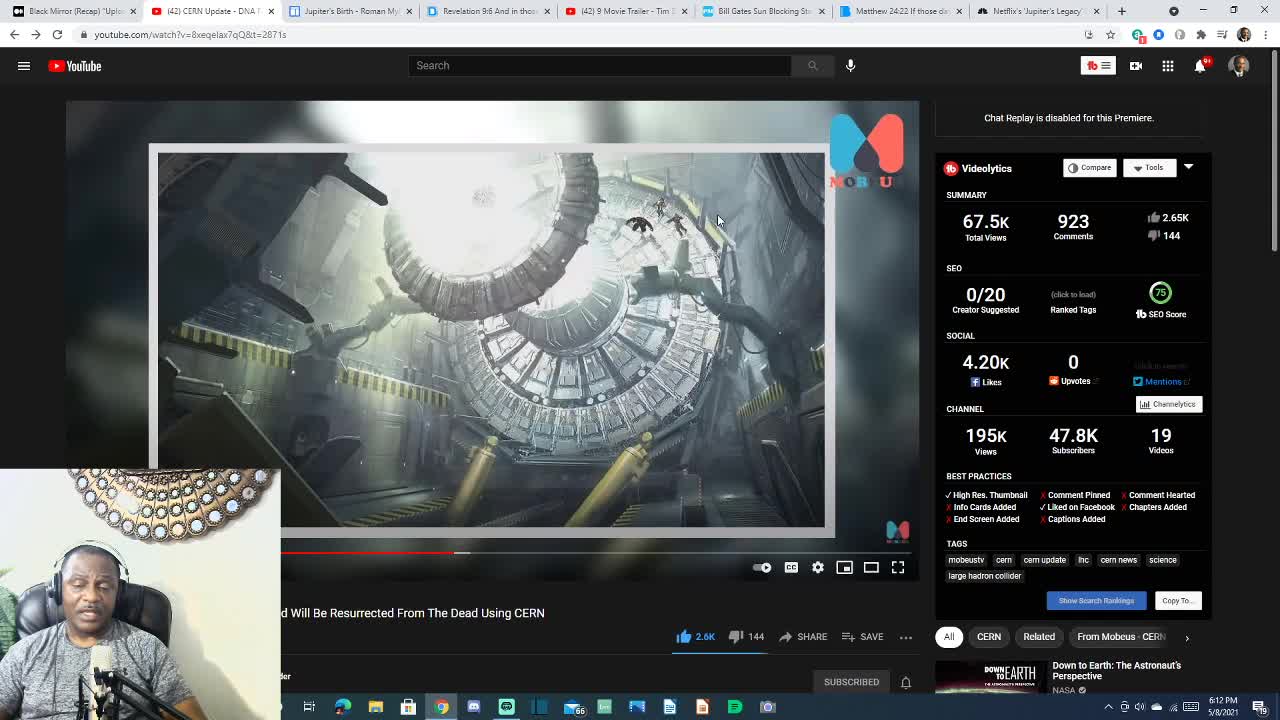The image size is (1280, 720).
Task: Toggle autoplay switch in the player
Action: pos(762,568)
